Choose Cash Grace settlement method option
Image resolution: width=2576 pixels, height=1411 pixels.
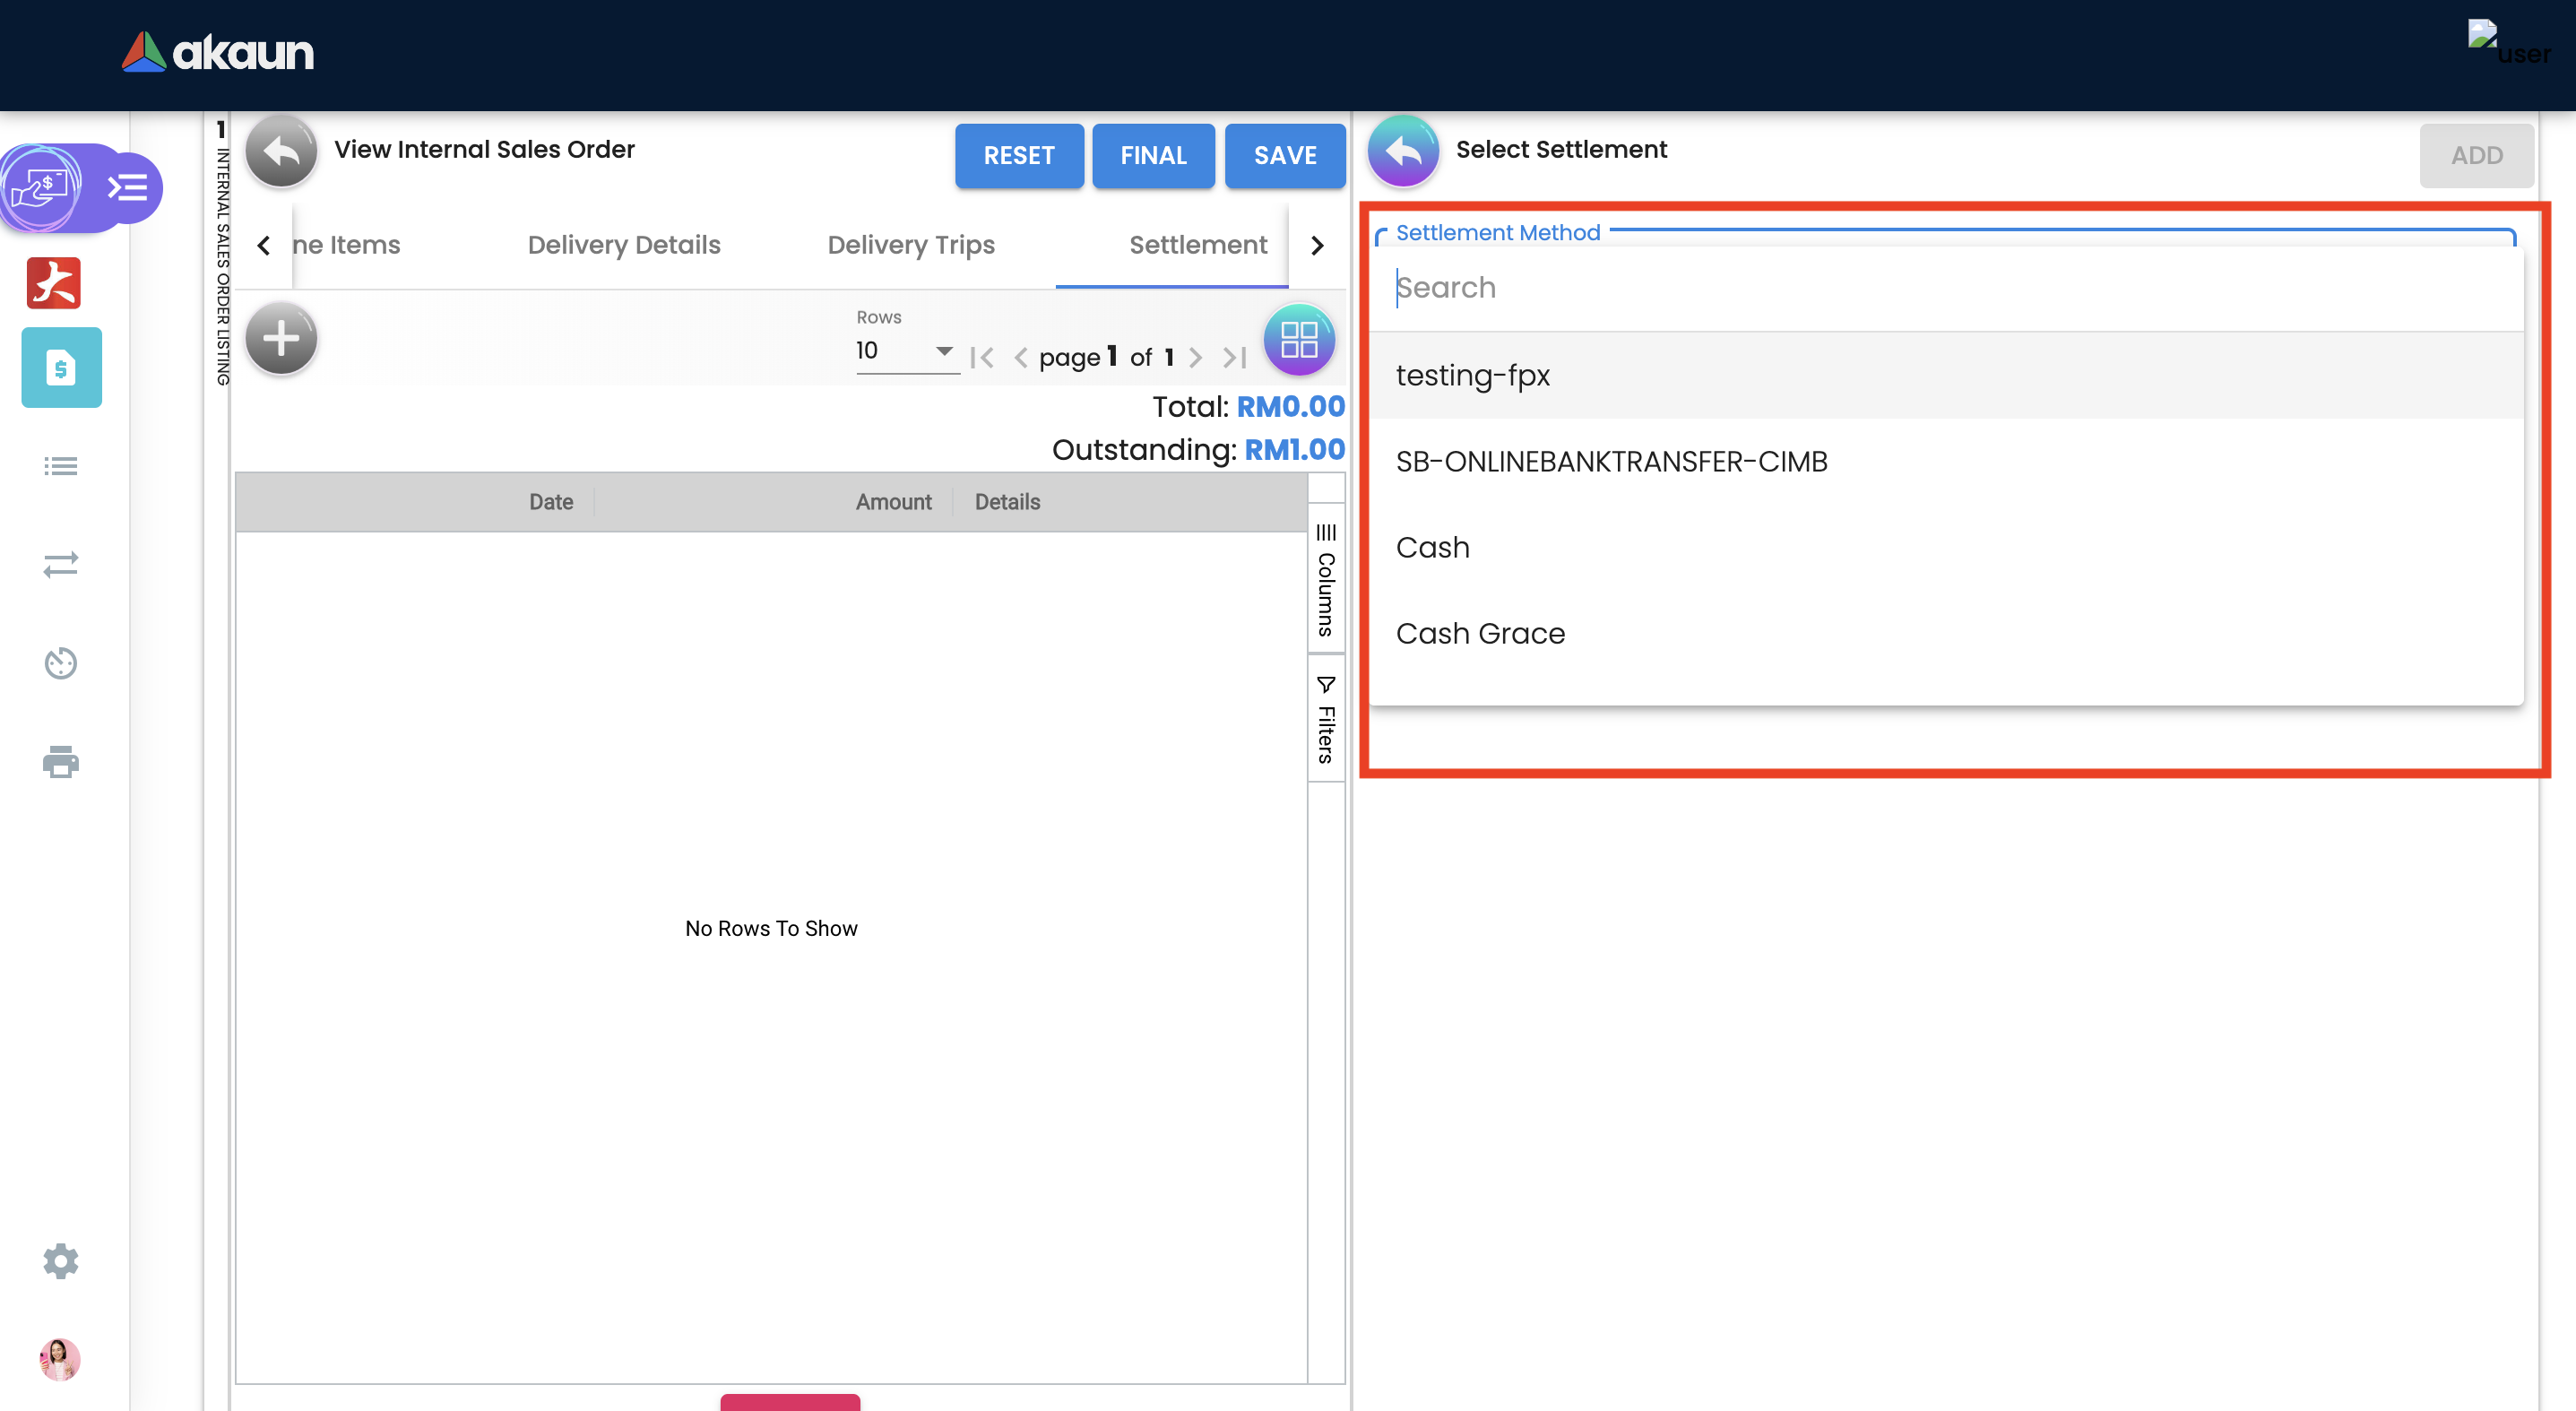point(1480,633)
